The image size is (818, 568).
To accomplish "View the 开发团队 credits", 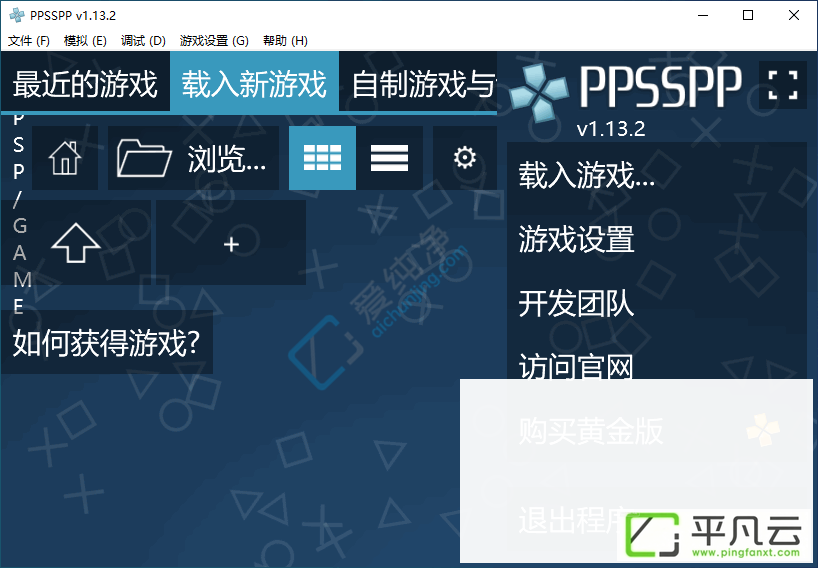I will [657, 303].
